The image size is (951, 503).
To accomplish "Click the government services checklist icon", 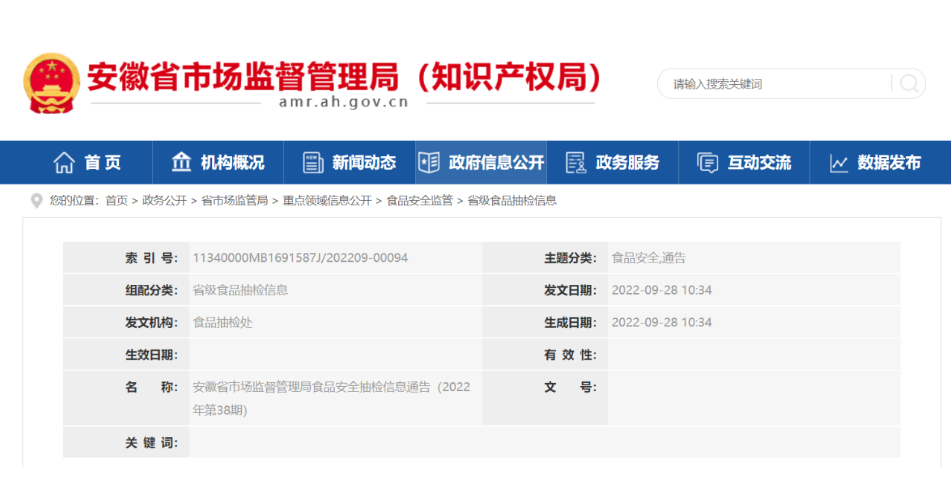I will point(575,163).
